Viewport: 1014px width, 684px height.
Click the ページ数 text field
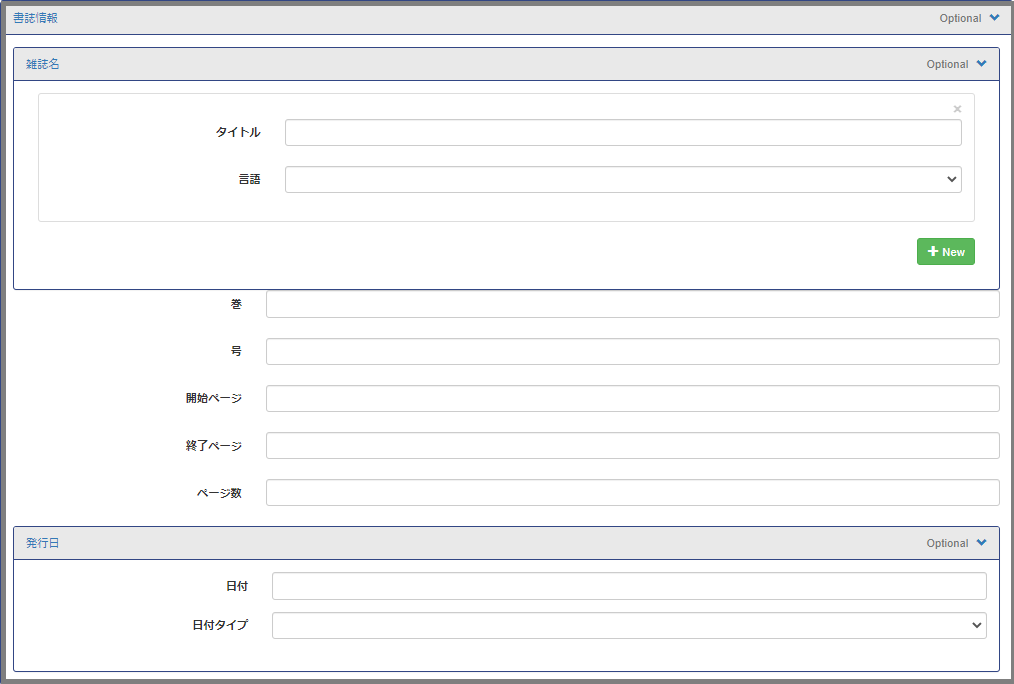click(x=632, y=493)
